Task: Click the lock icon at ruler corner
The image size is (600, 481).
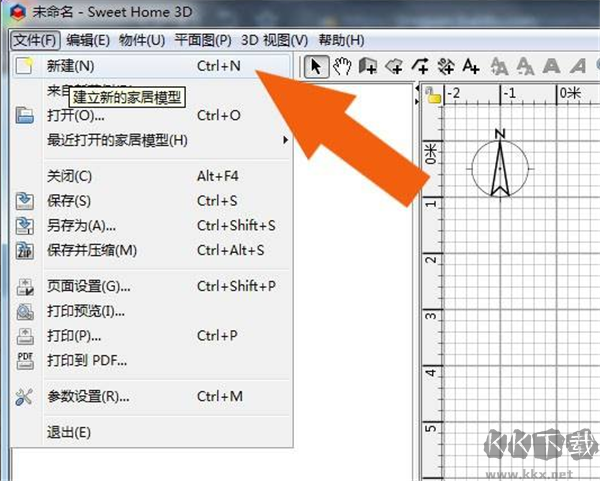Action: 433,95
